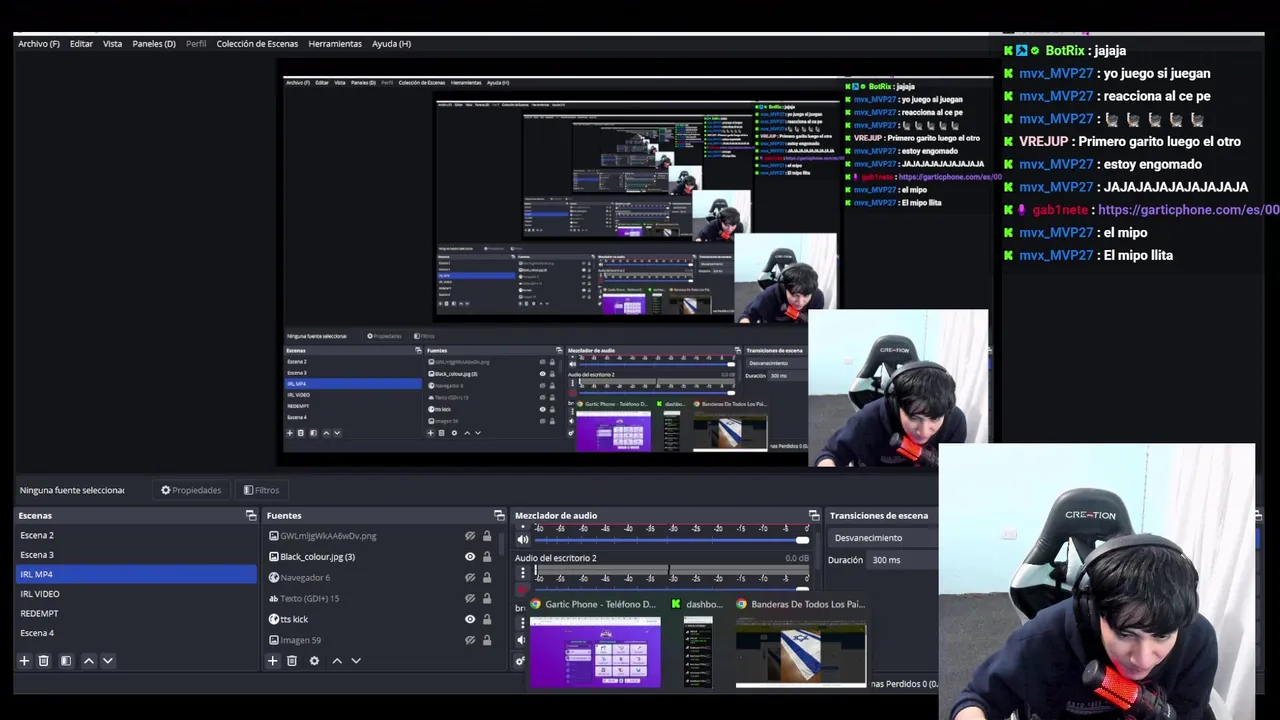Toggle lock on GWLmIjgWkAA6wDv.png source

pyautogui.click(x=487, y=536)
